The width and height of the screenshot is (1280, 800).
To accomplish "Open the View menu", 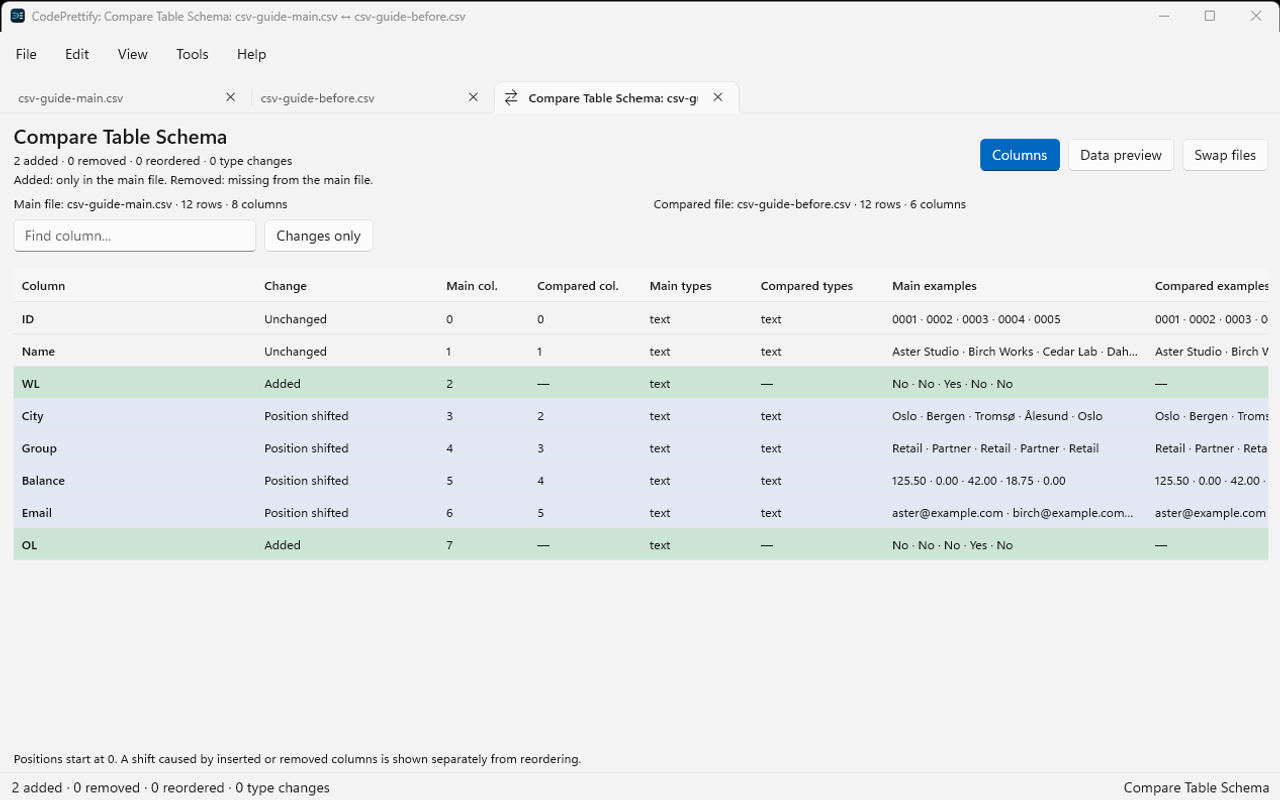I will 133,54.
